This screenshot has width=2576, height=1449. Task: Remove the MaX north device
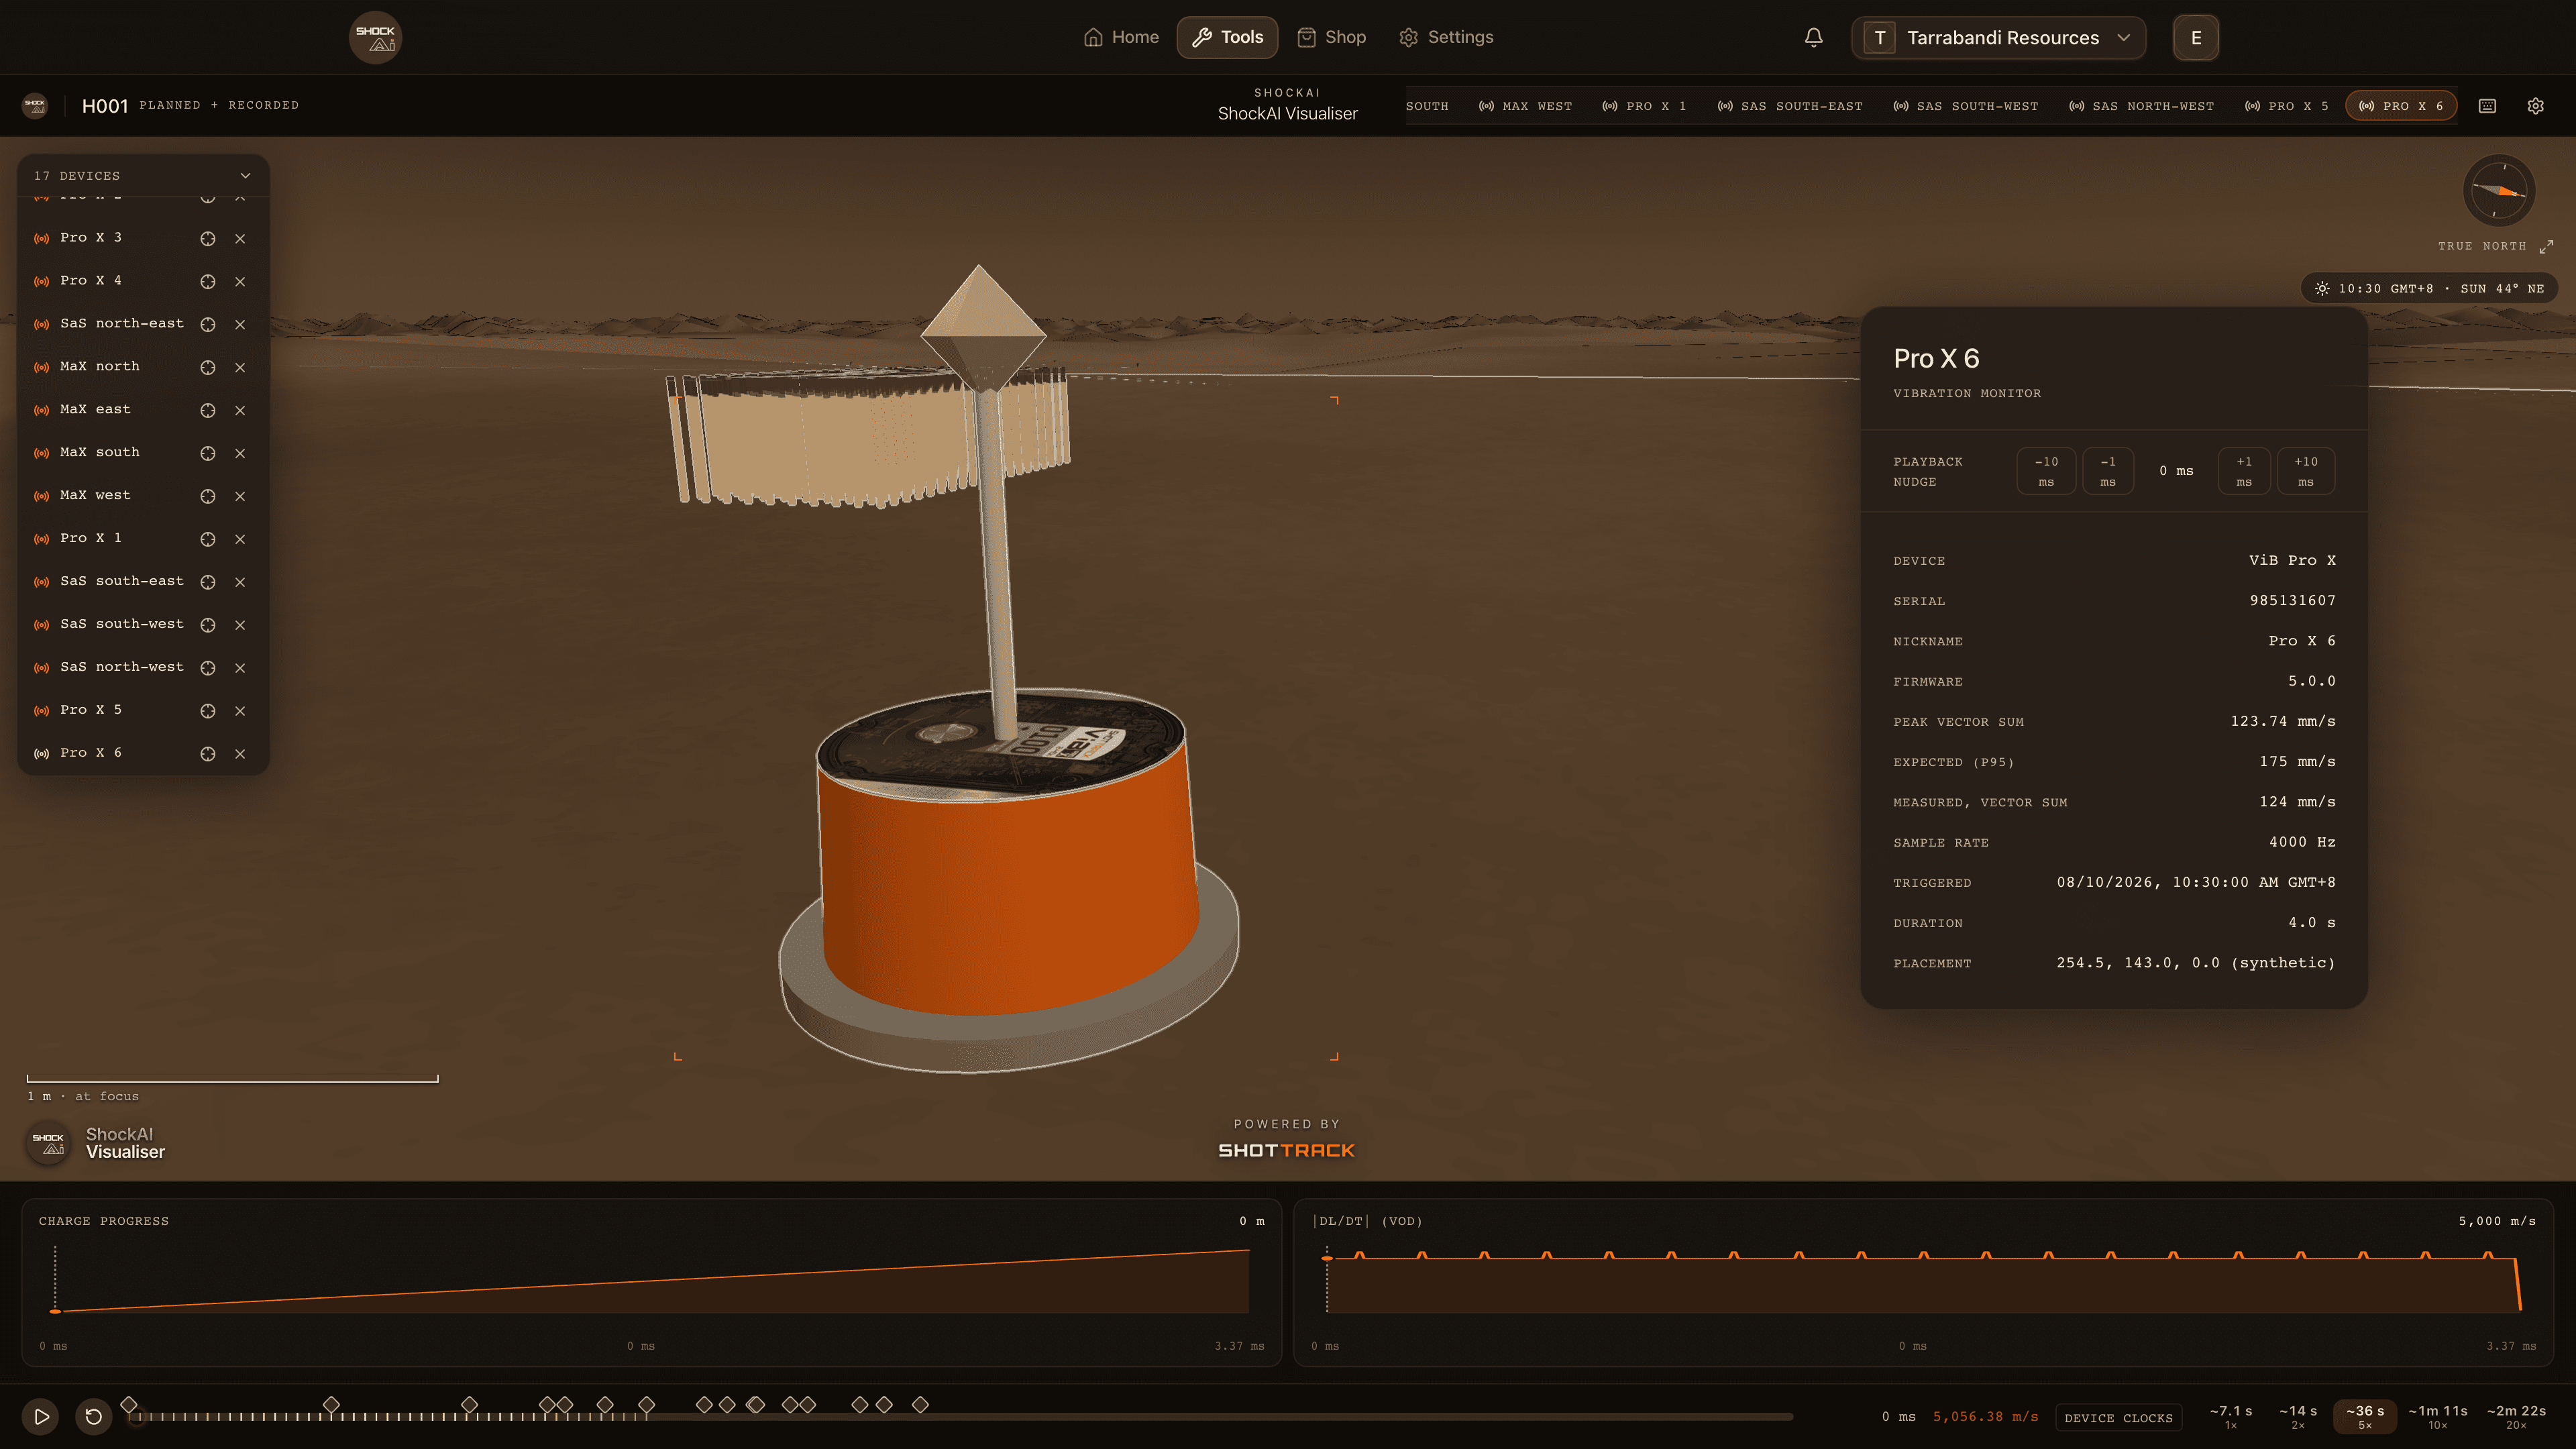(240, 367)
